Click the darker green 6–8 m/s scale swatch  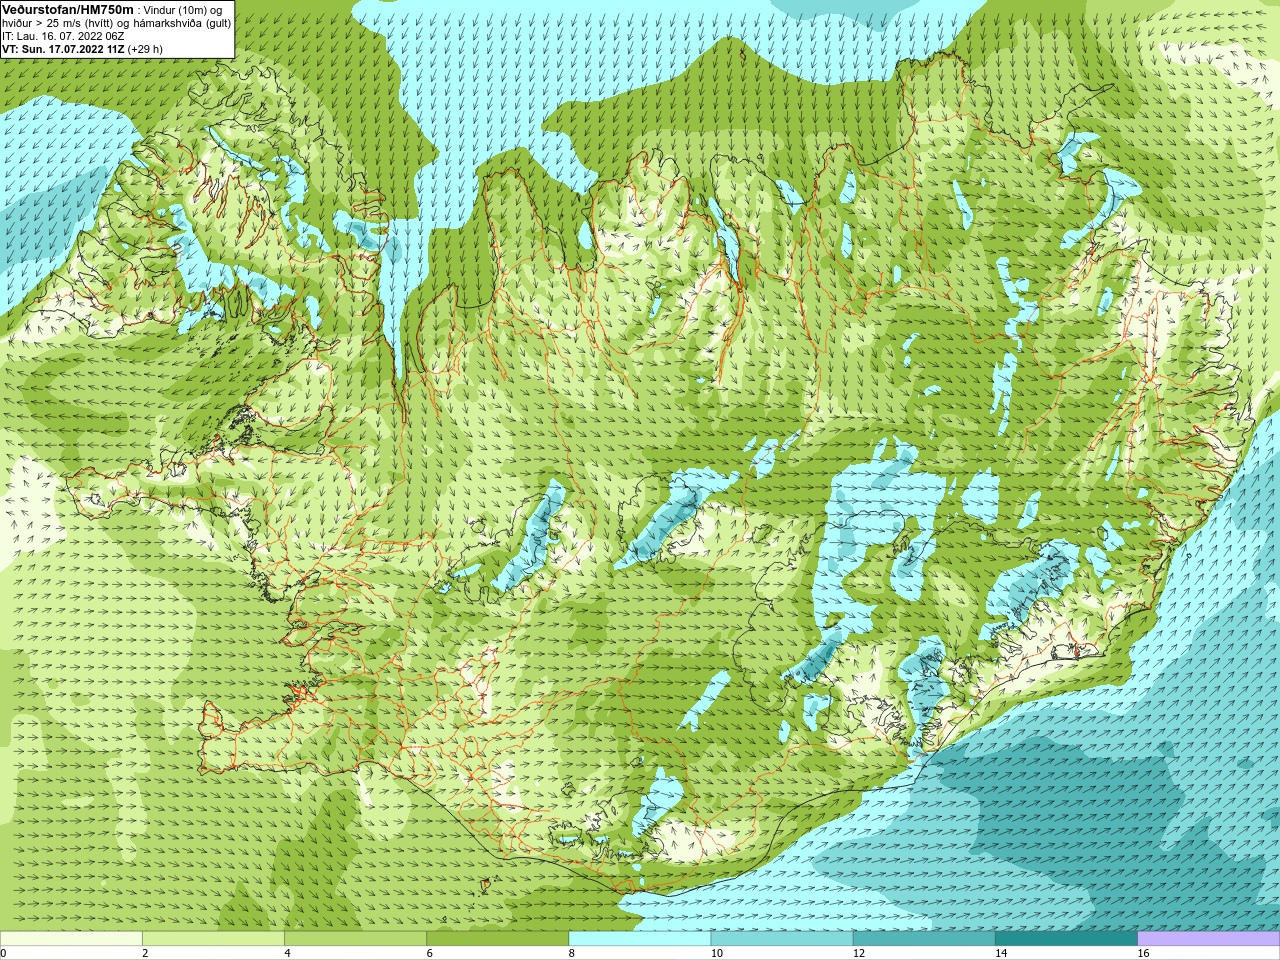(498, 939)
